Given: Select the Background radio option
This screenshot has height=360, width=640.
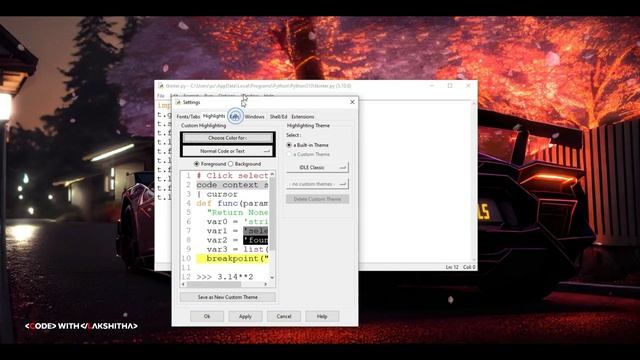Looking at the screenshot, I should 244,164.
